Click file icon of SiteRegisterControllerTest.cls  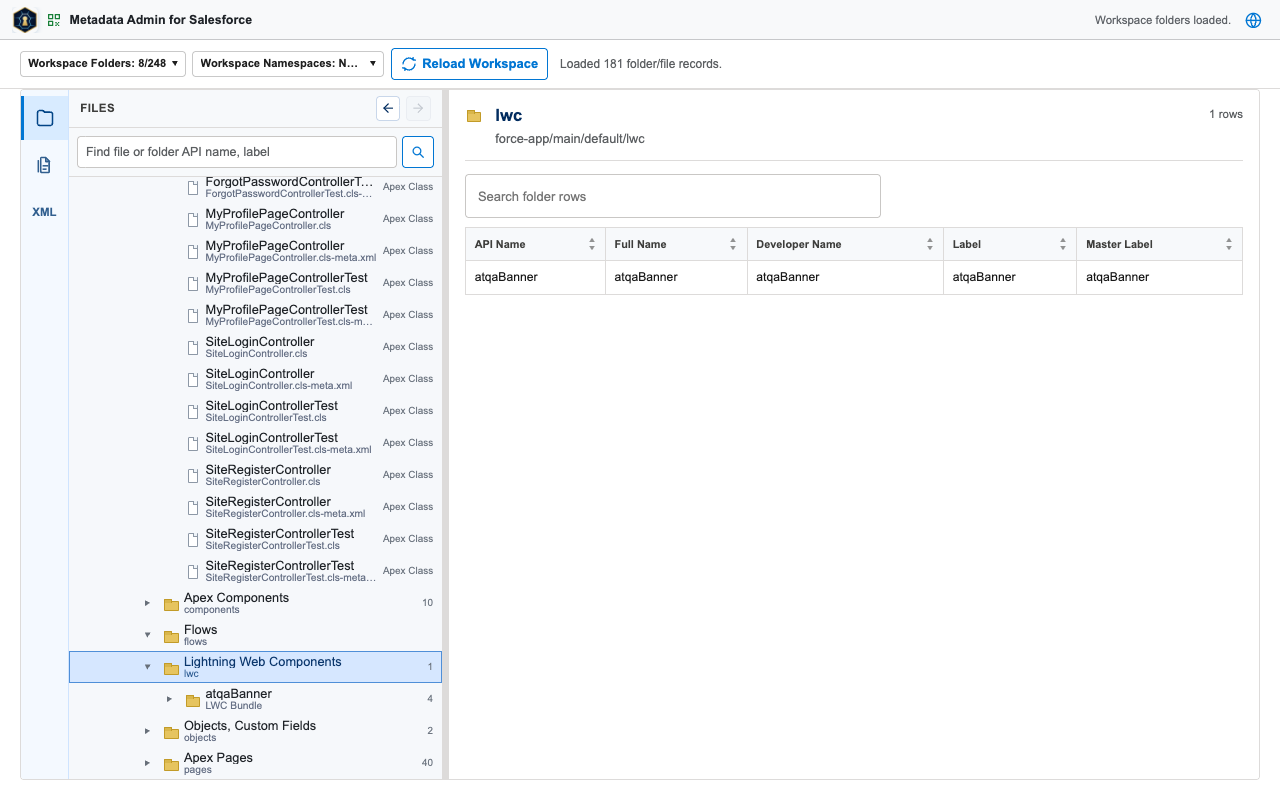coord(193,539)
